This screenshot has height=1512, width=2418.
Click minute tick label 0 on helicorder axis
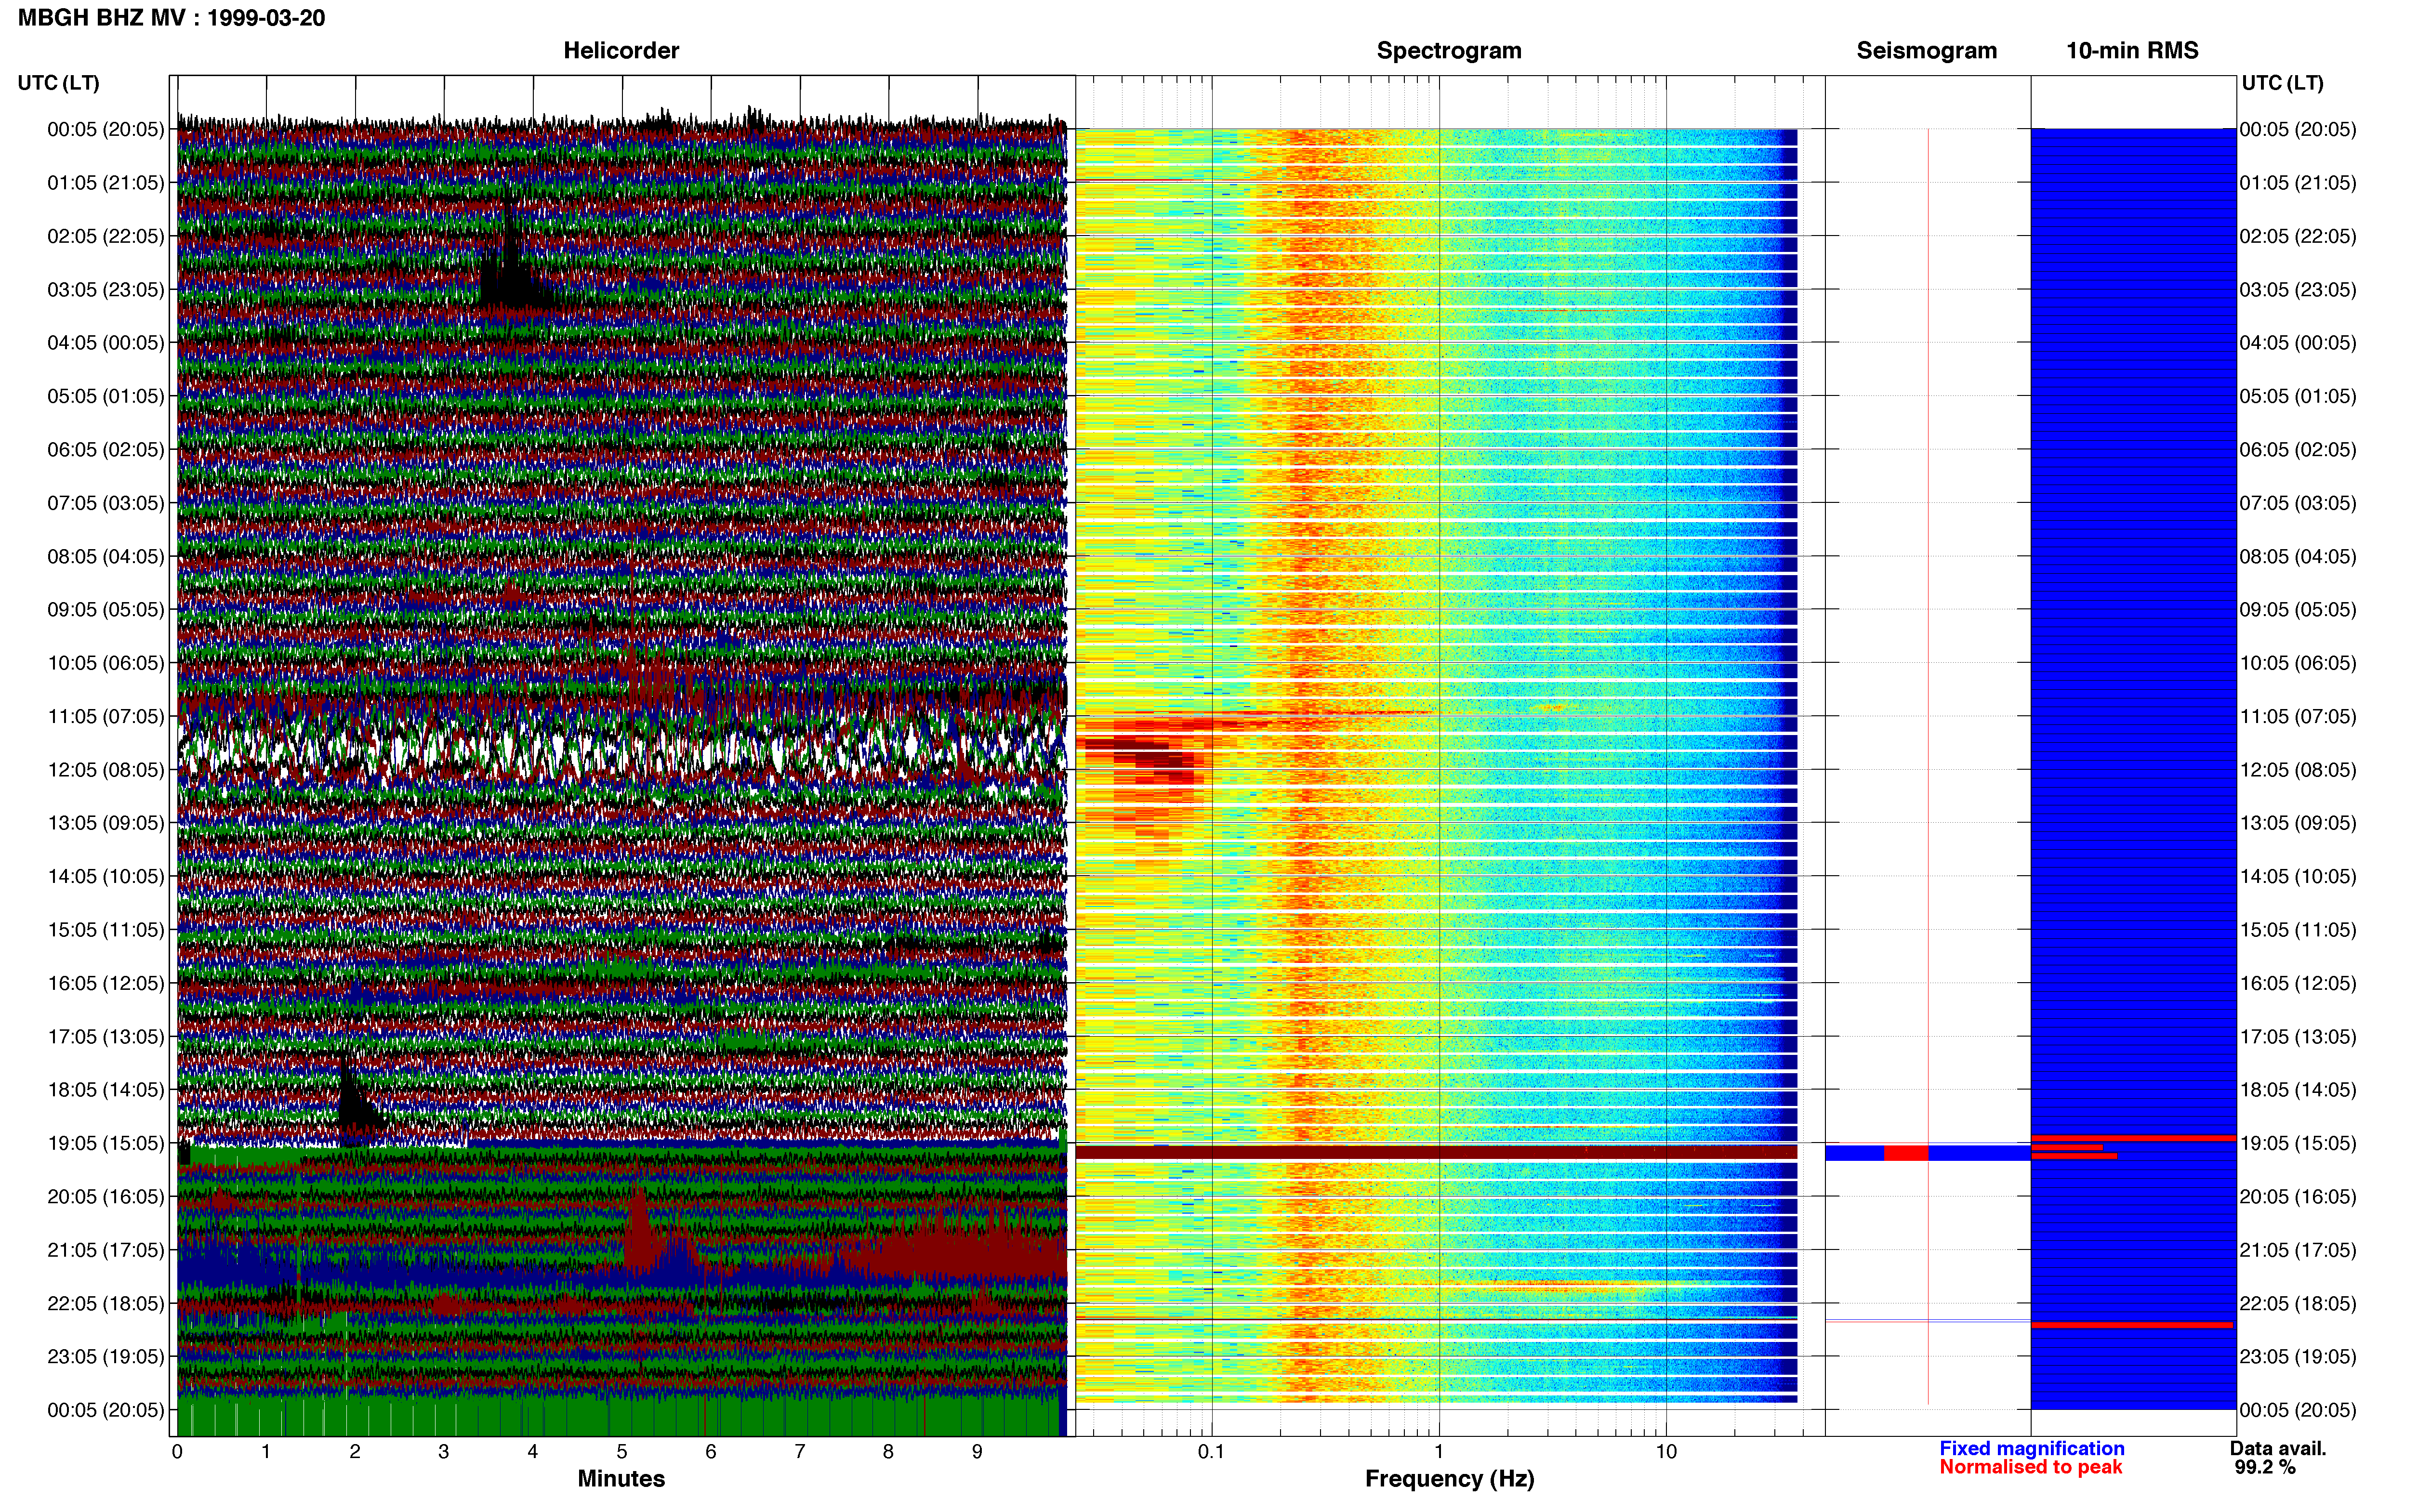click(x=177, y=1452)
